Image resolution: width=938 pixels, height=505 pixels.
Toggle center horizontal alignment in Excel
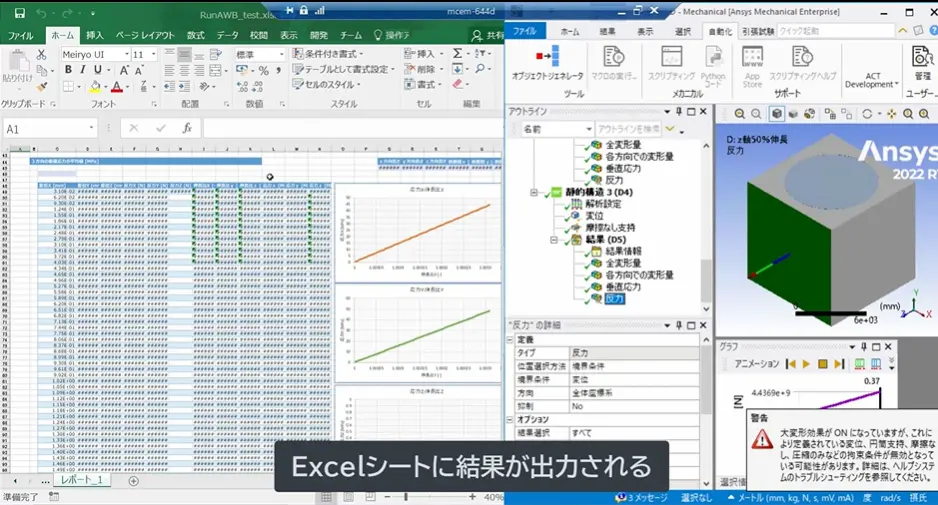[x=185, y=71]
